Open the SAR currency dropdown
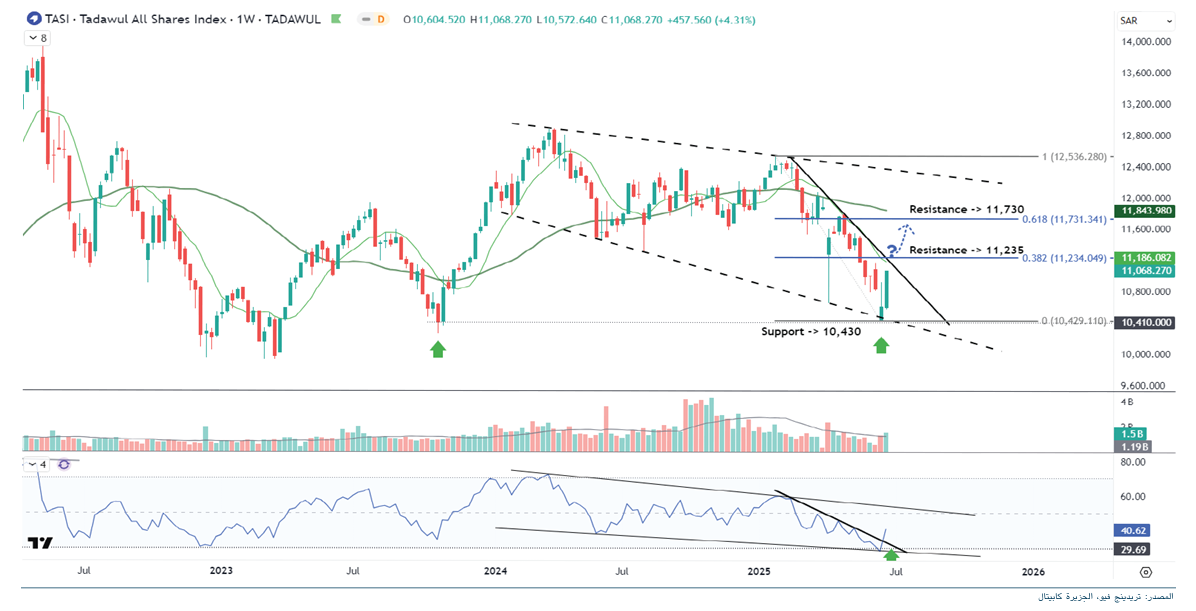The image size is (1196, 611). (1145, 21)
